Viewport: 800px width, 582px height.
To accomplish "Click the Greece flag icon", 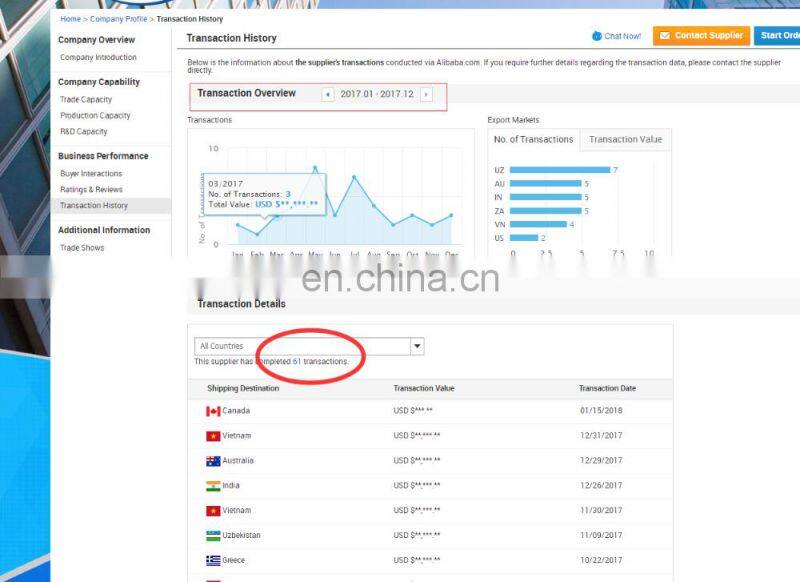I will pyautogui.click(x=213, y=561).
